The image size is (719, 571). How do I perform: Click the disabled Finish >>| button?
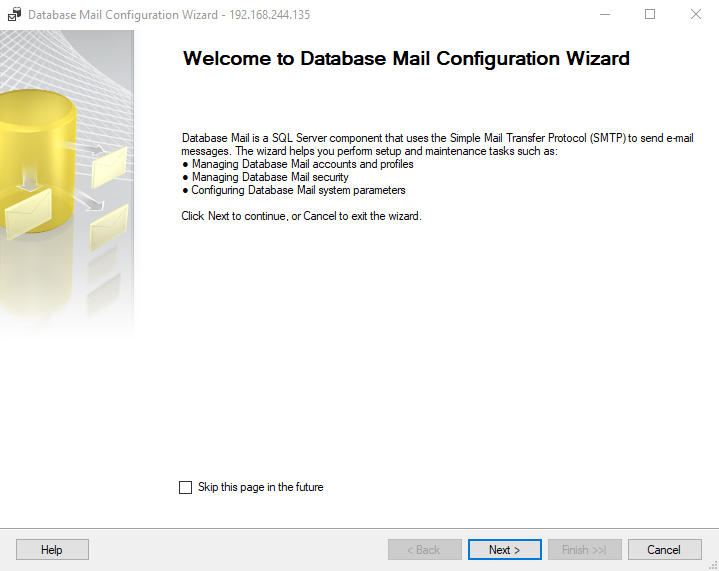[585, 549]
